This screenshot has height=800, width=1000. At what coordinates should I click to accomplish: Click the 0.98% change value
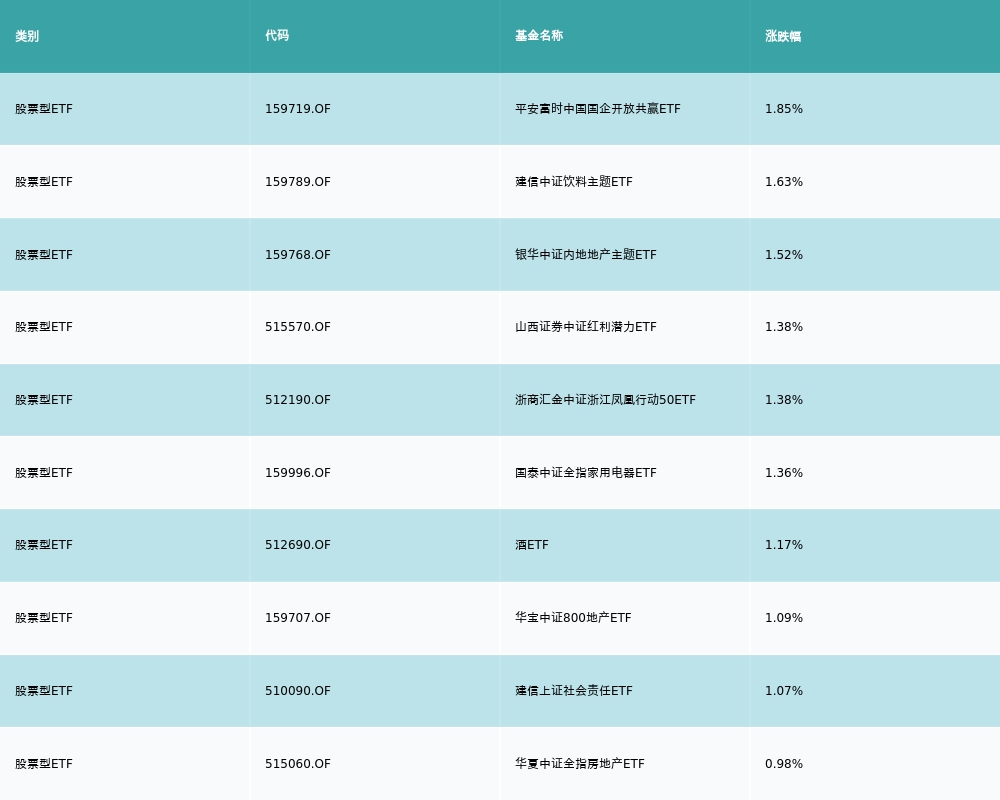click(x=784, y=764)
